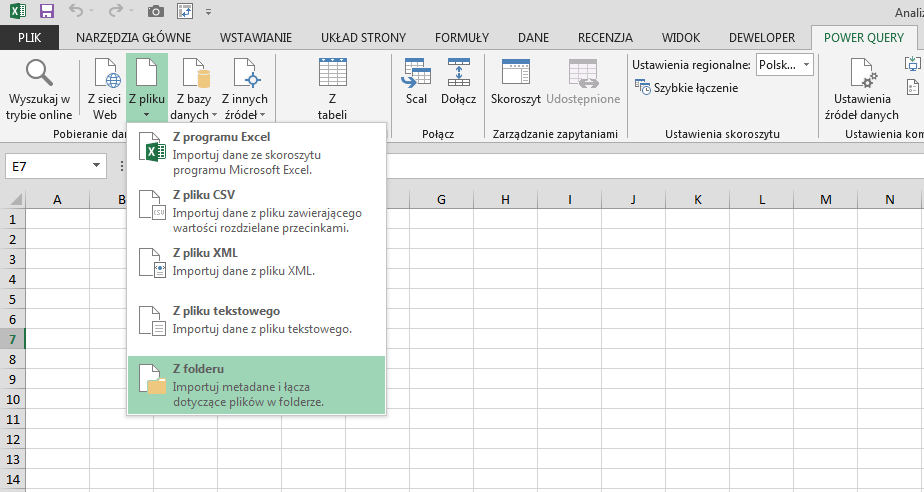Viewport: 924px width, 492px height.
Task: Click the Scal merge icon
Action: pos(416,82)
